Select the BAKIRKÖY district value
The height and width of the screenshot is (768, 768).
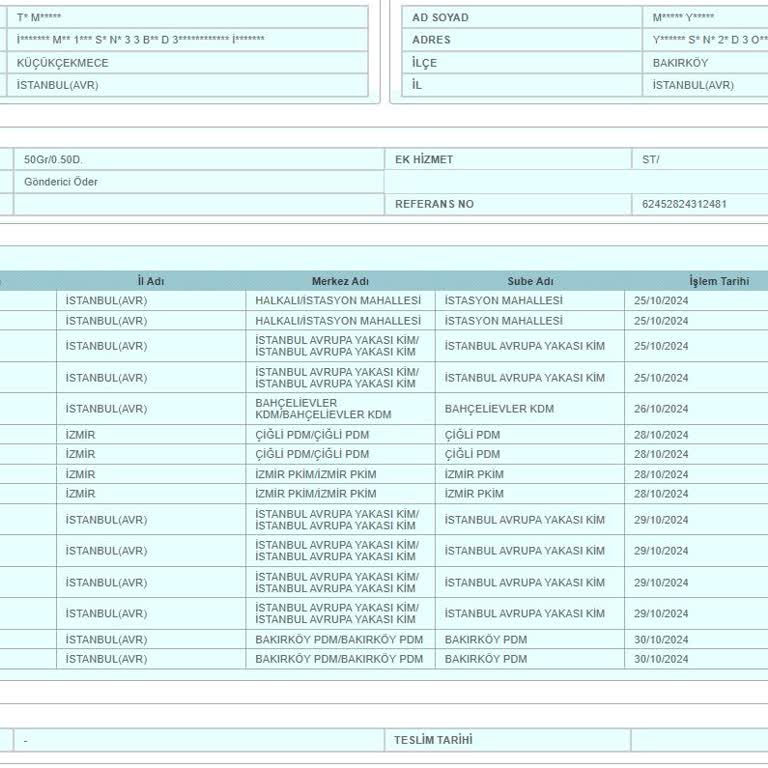(680, 63)
